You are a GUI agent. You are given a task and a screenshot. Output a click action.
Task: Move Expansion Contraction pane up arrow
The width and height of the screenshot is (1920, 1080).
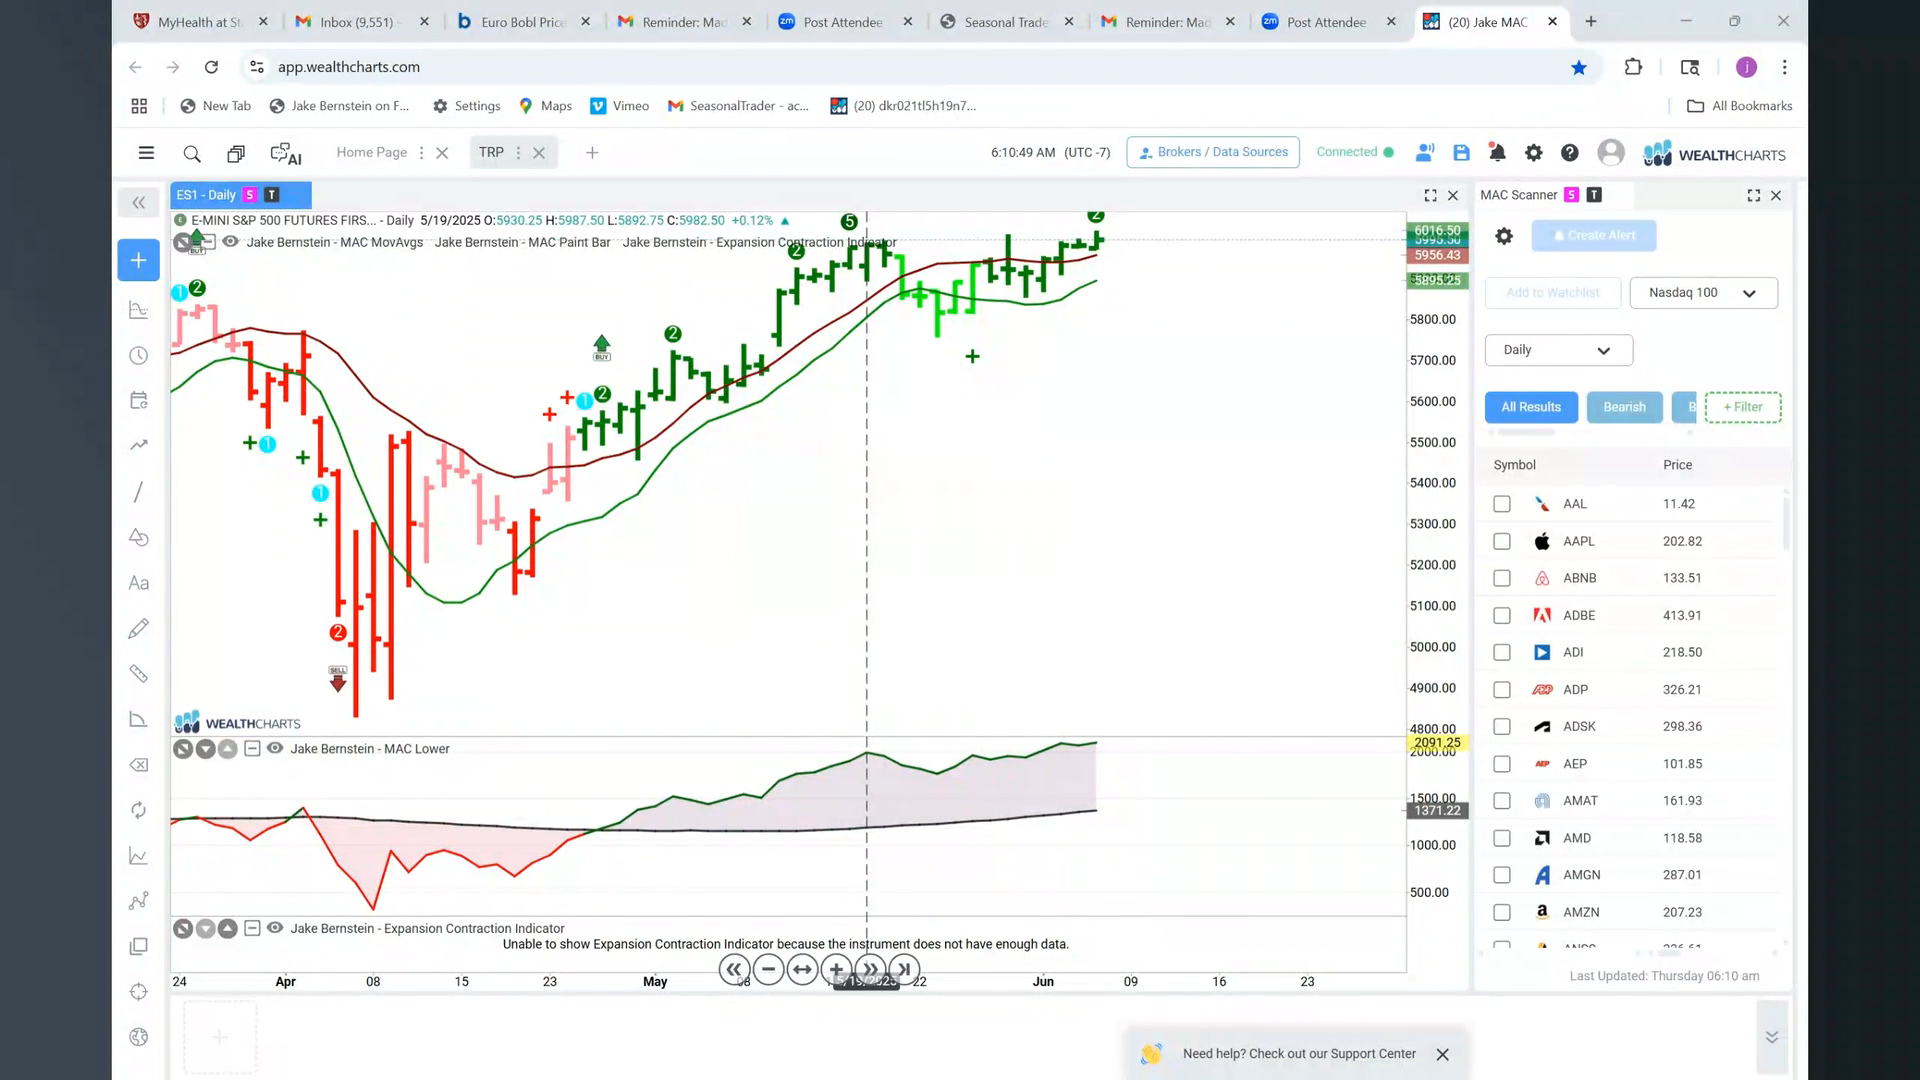pos(228,929)
